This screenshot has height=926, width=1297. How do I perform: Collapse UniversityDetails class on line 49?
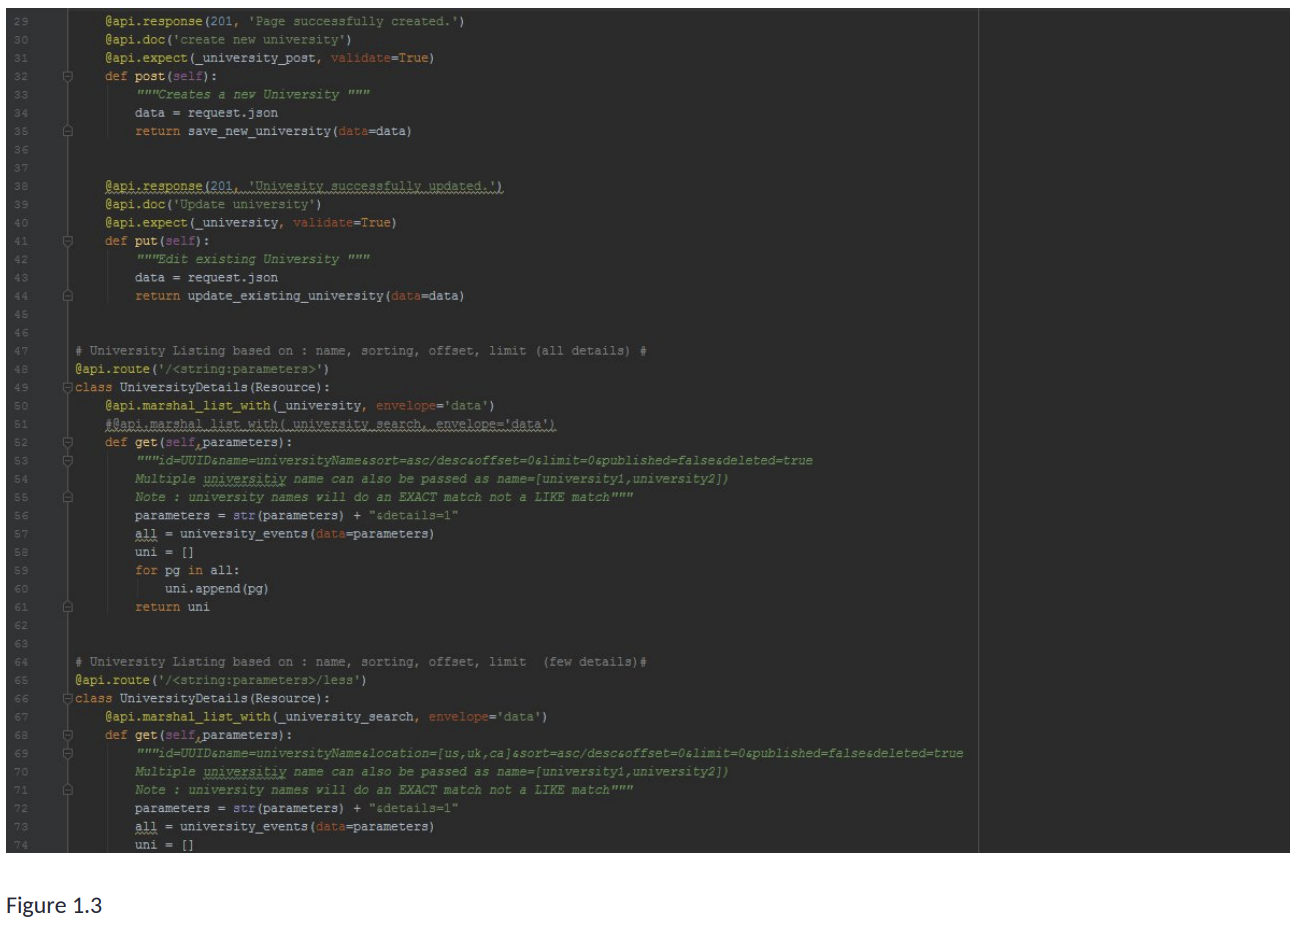[68, 388]
